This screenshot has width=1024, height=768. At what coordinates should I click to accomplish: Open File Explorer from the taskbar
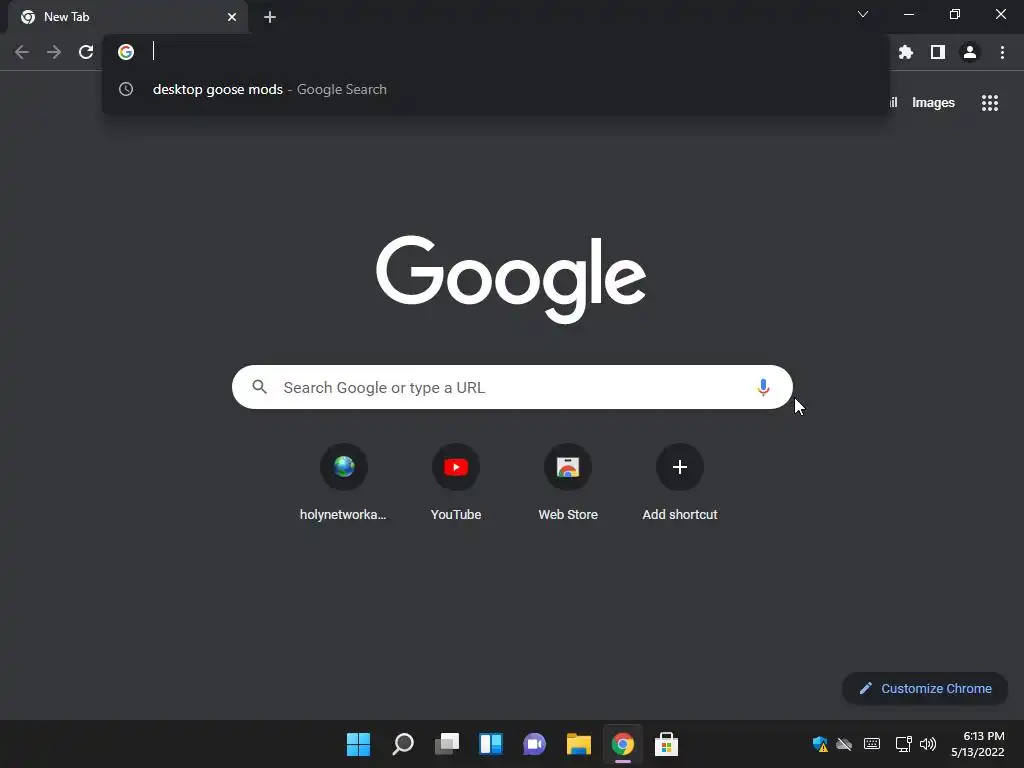579,744
